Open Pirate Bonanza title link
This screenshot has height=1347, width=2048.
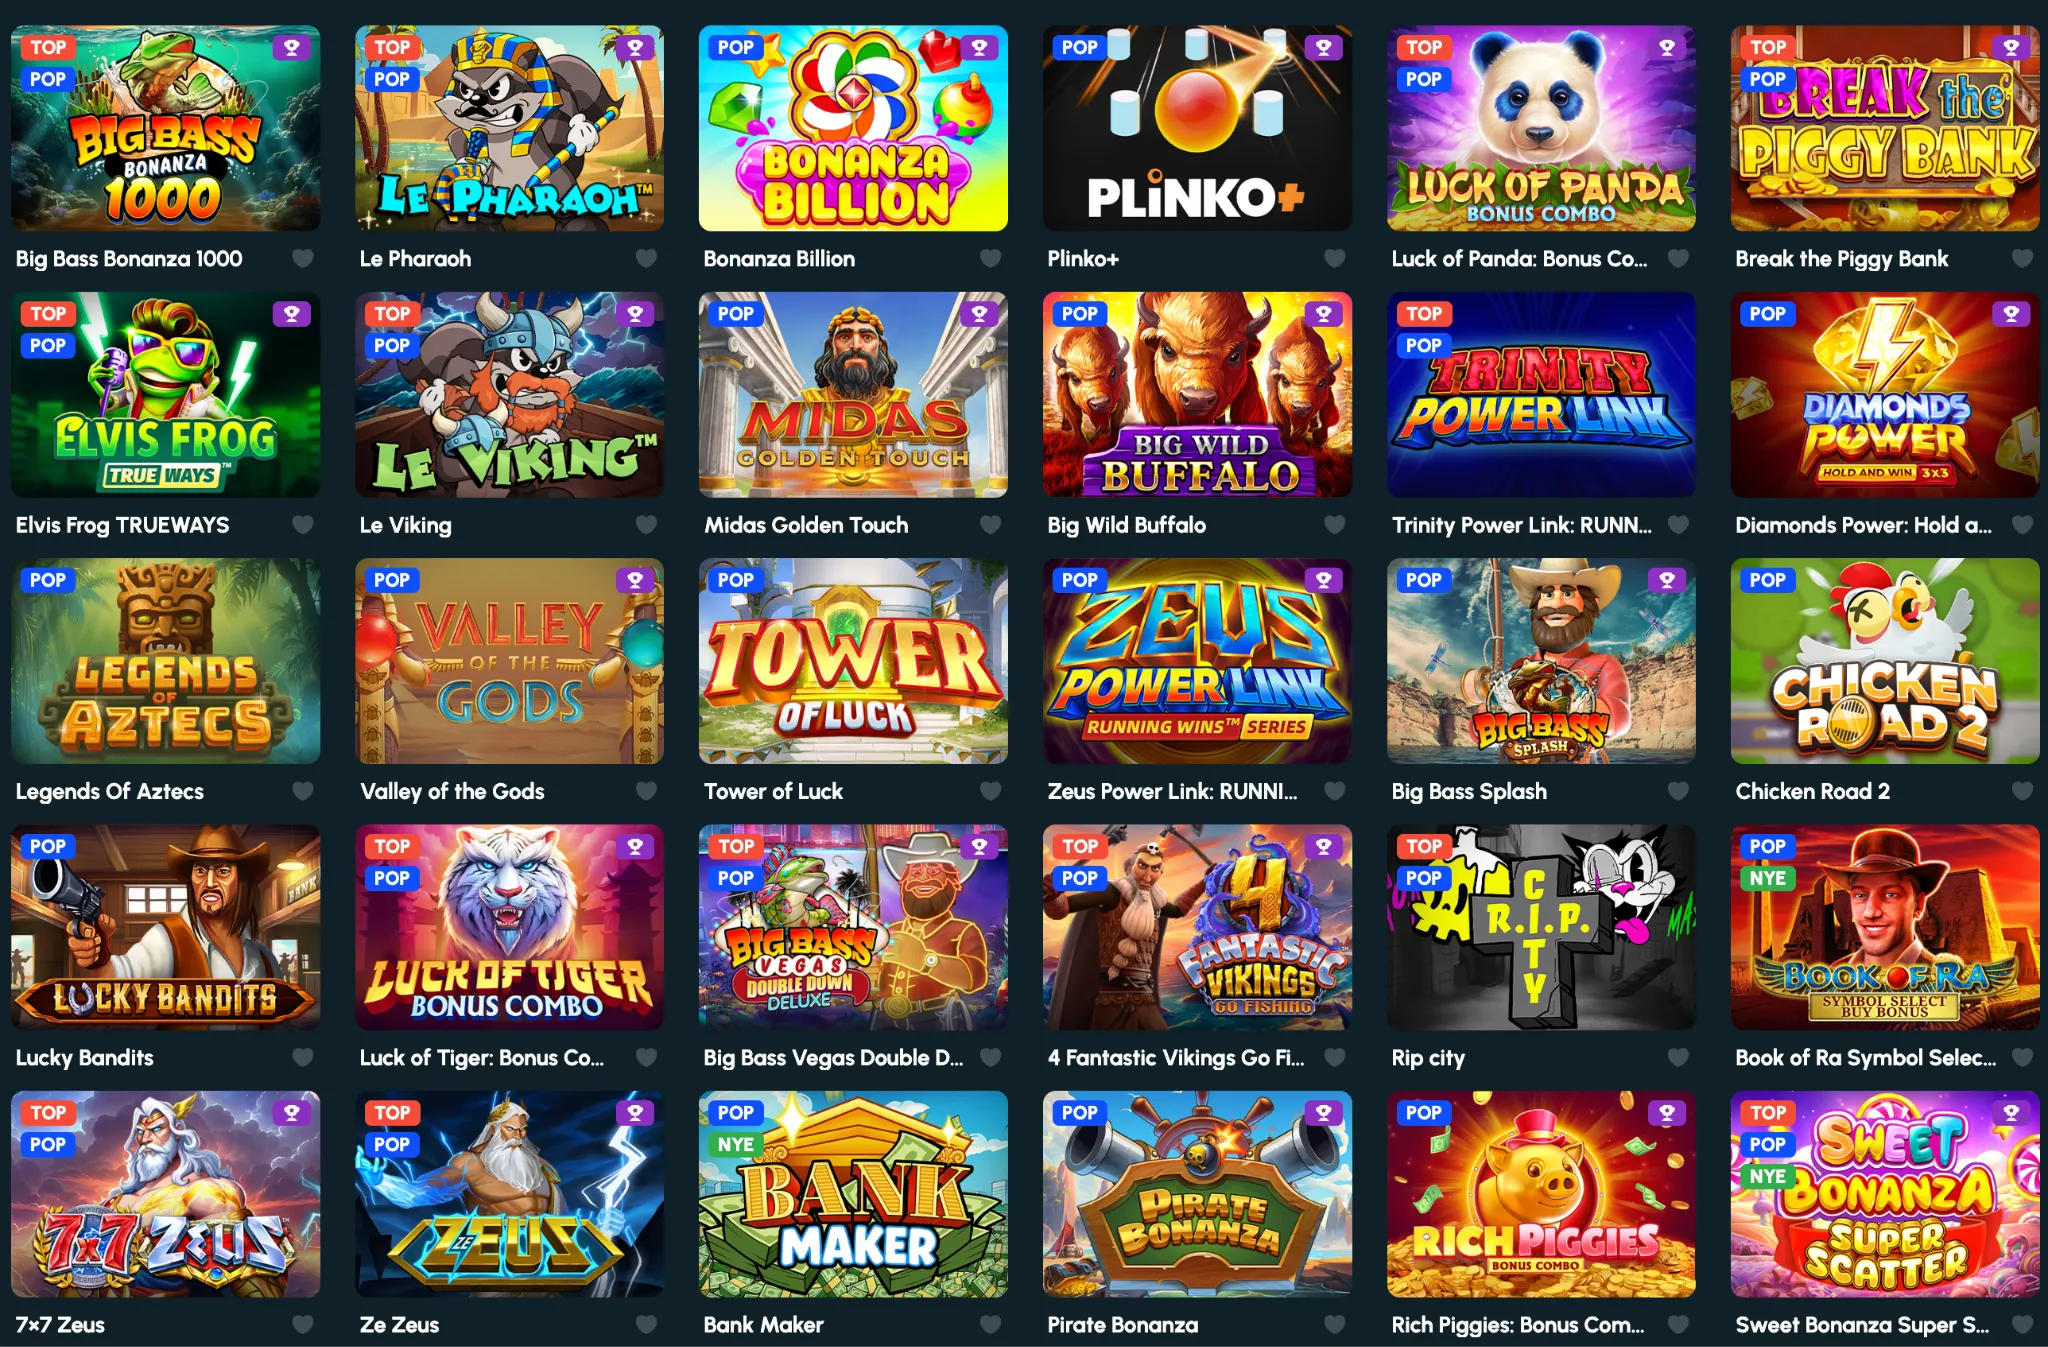click(1122, 1325)
